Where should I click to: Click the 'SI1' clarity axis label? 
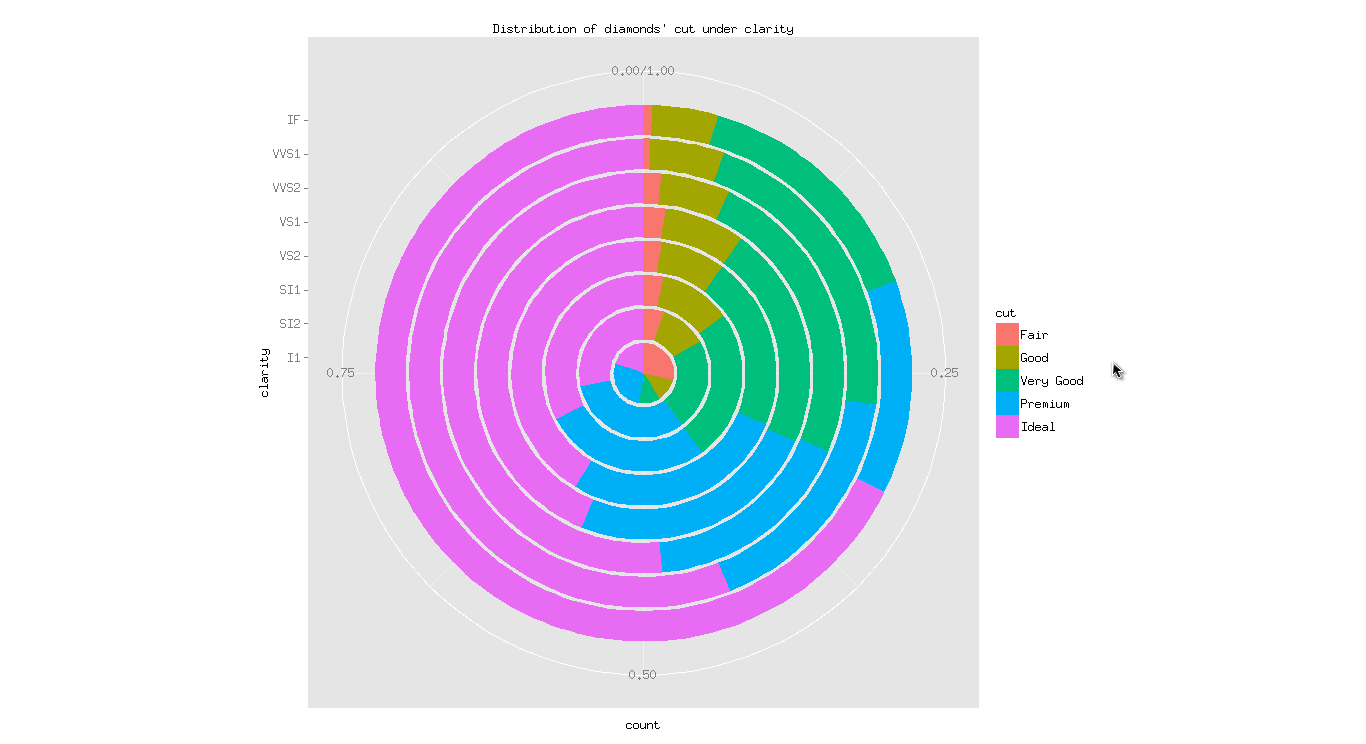(x=290, y=290)
